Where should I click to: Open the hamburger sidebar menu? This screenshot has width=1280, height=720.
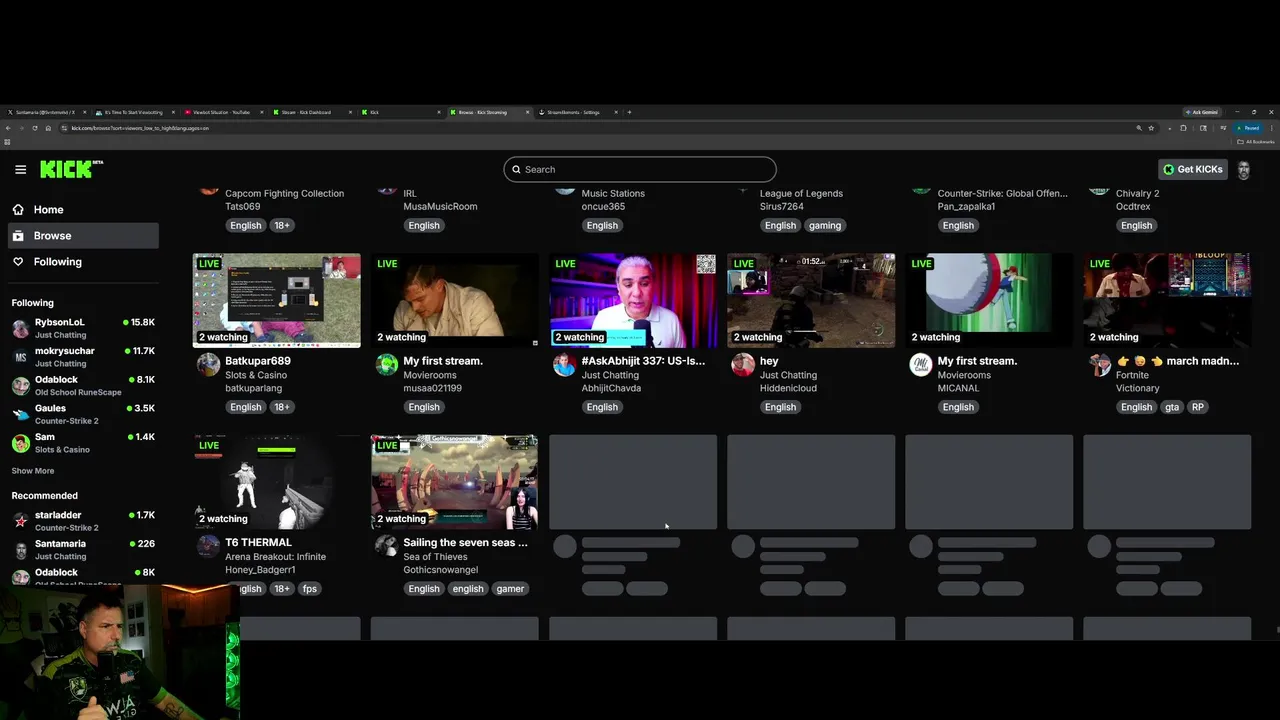(x=20, y=170)
